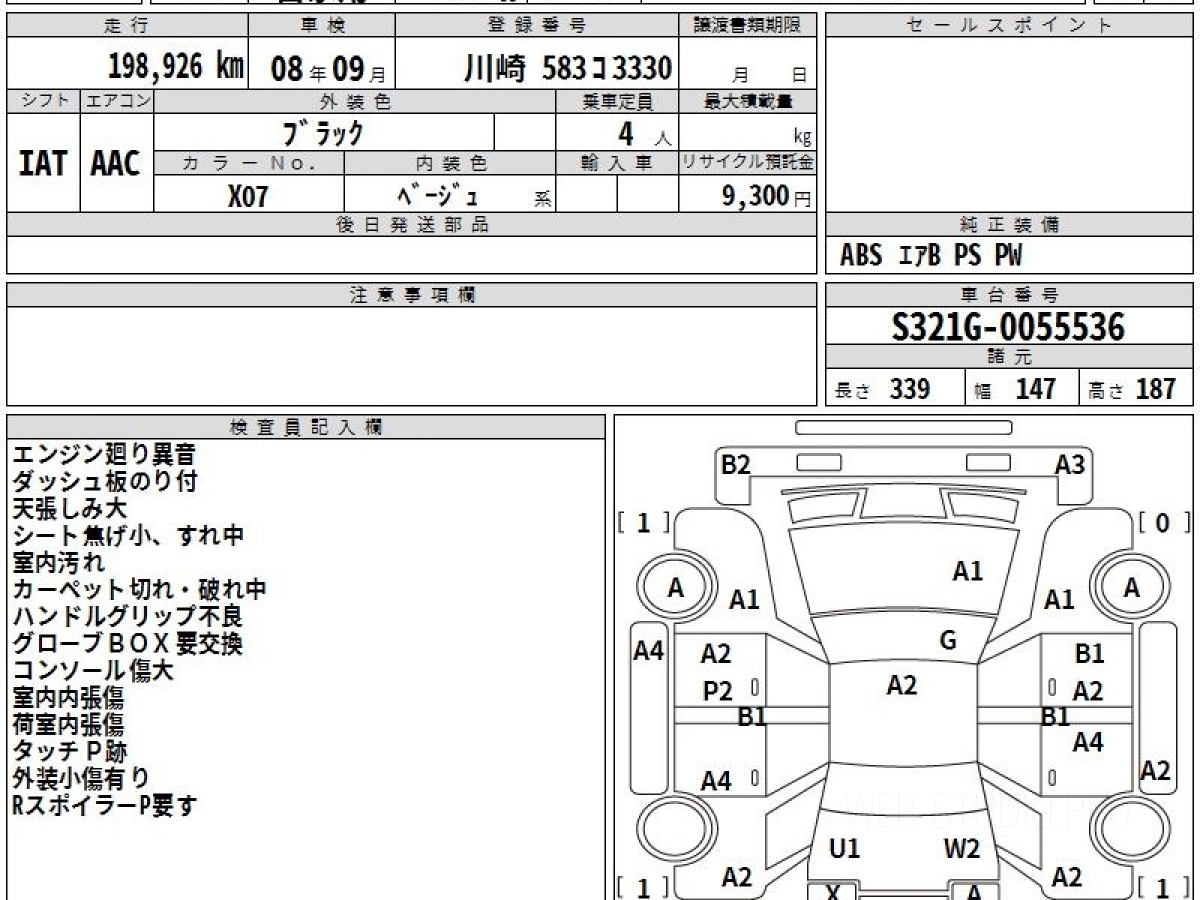This screenshot has width=1200, height=900.
Task: Click inspector note タッチP跡
Action: click(70, 751)
